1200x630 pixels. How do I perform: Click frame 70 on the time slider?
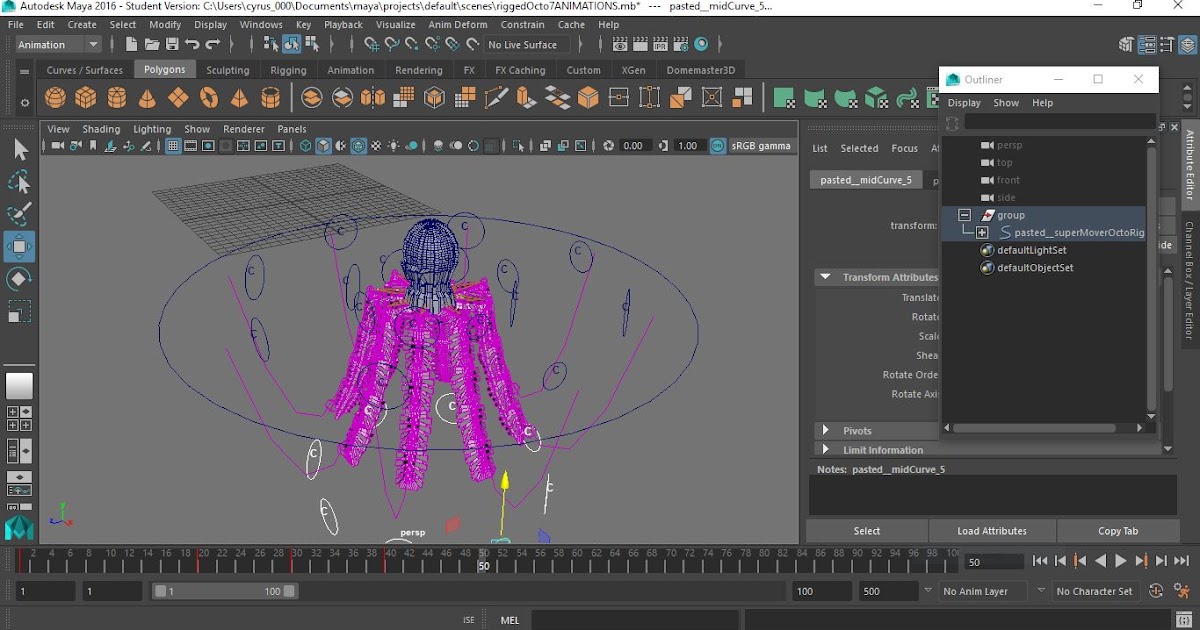point(670,562)
